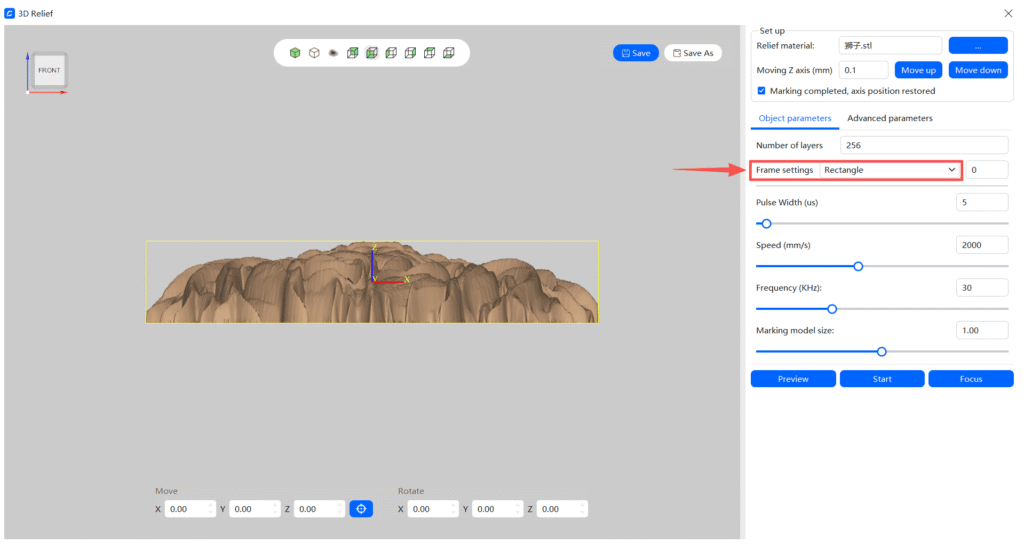Click the Rotate Z value spinner arrows

pyautogui.click(x=583, y=509)
